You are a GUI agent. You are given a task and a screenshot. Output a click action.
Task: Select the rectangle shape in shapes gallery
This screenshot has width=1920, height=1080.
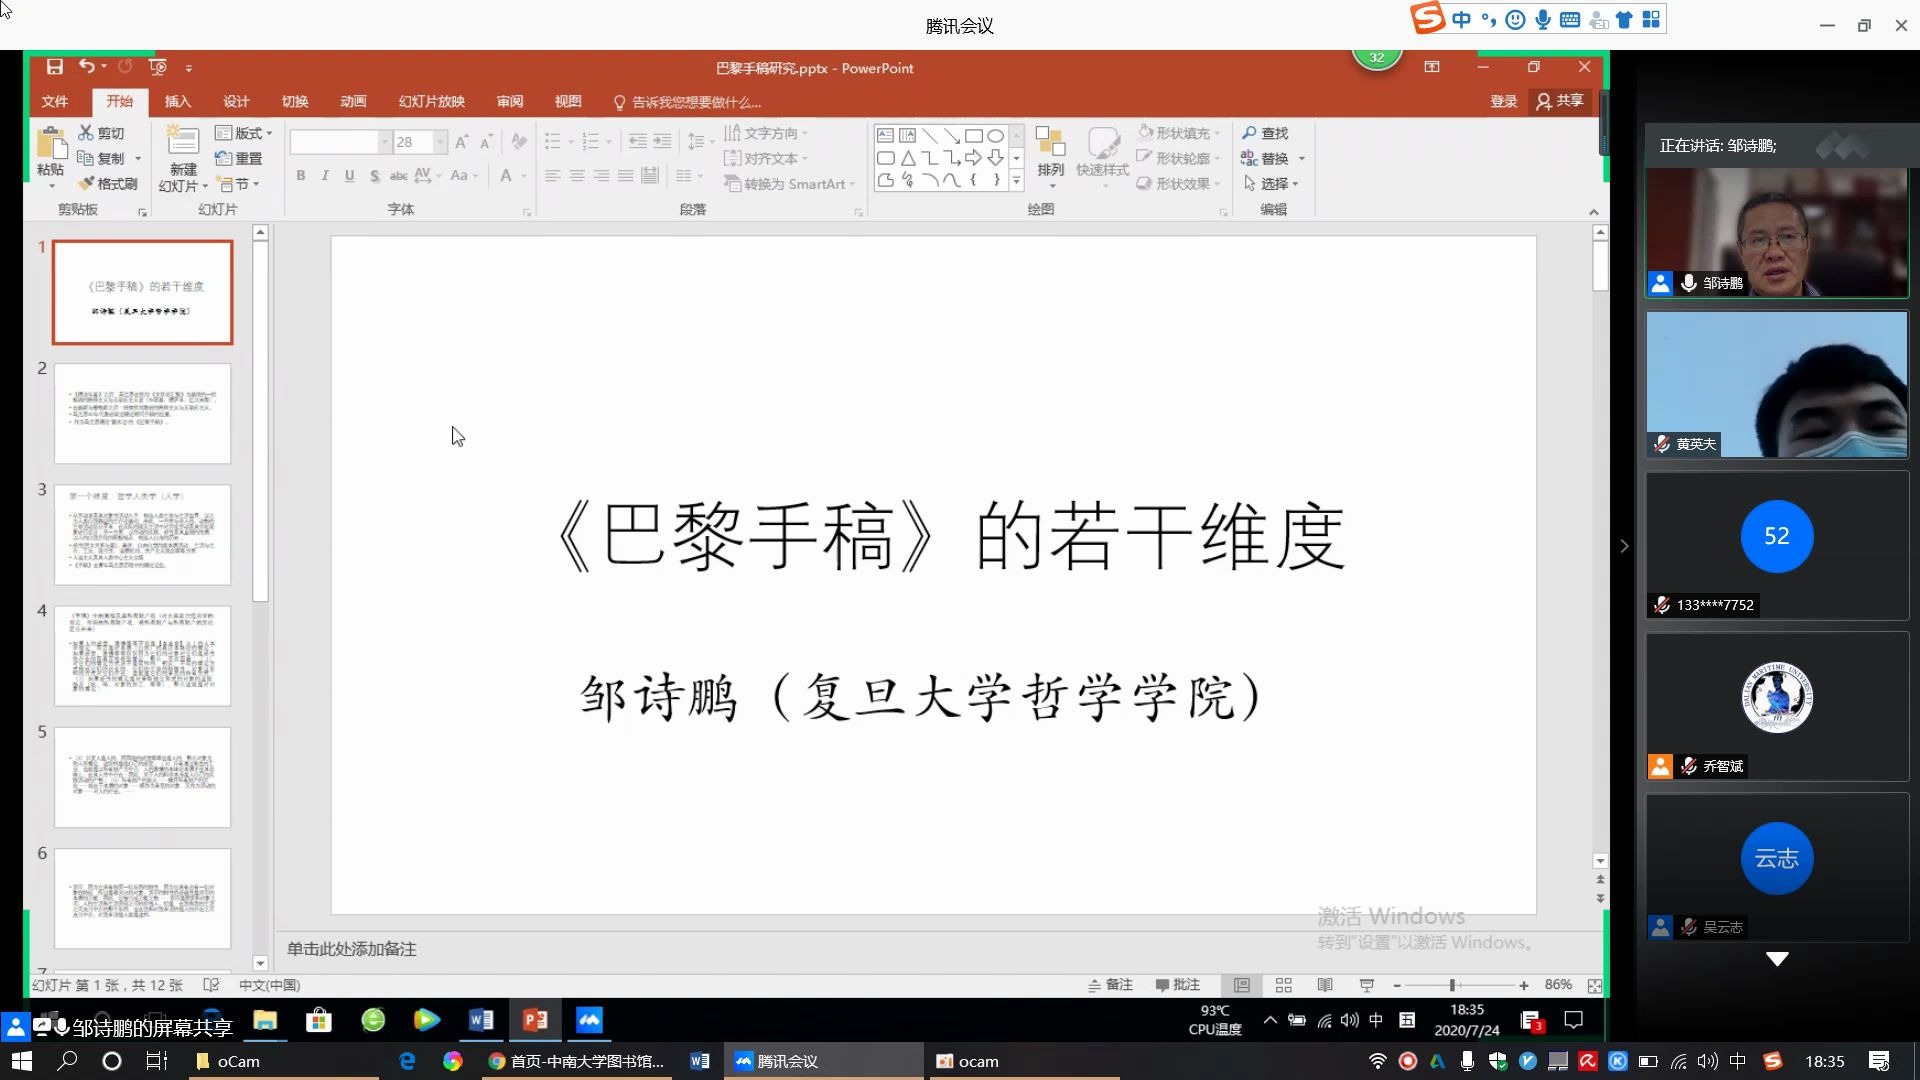pyautogui.click(x=973, y=136)
